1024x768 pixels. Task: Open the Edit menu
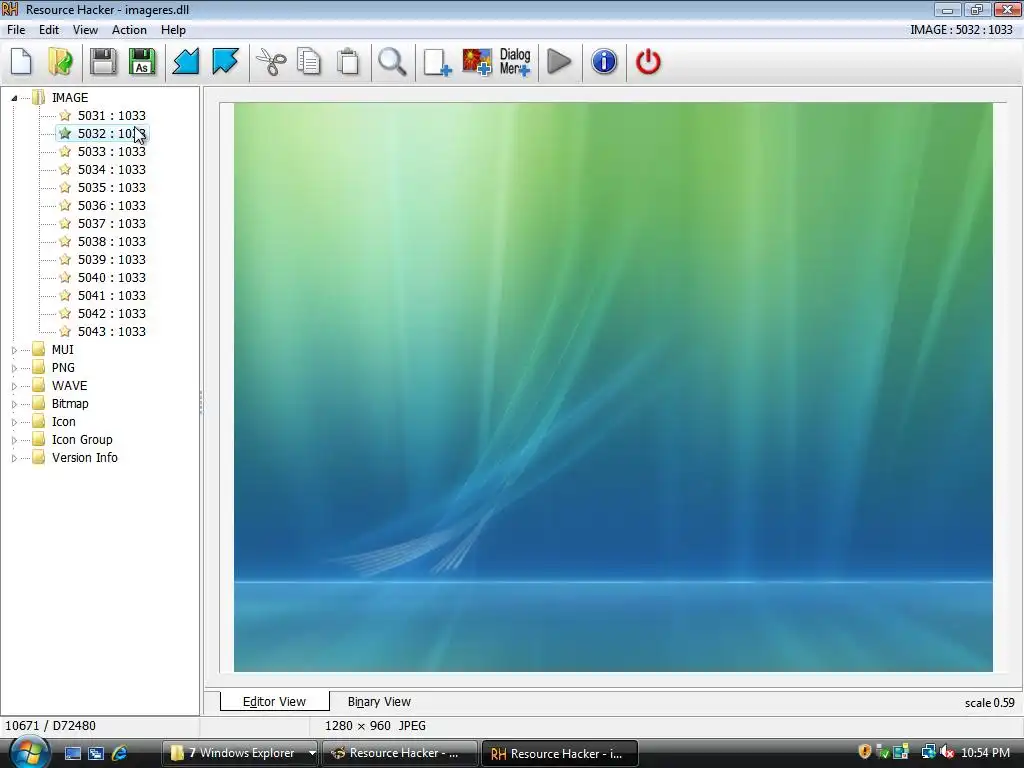tap(49, 29)
